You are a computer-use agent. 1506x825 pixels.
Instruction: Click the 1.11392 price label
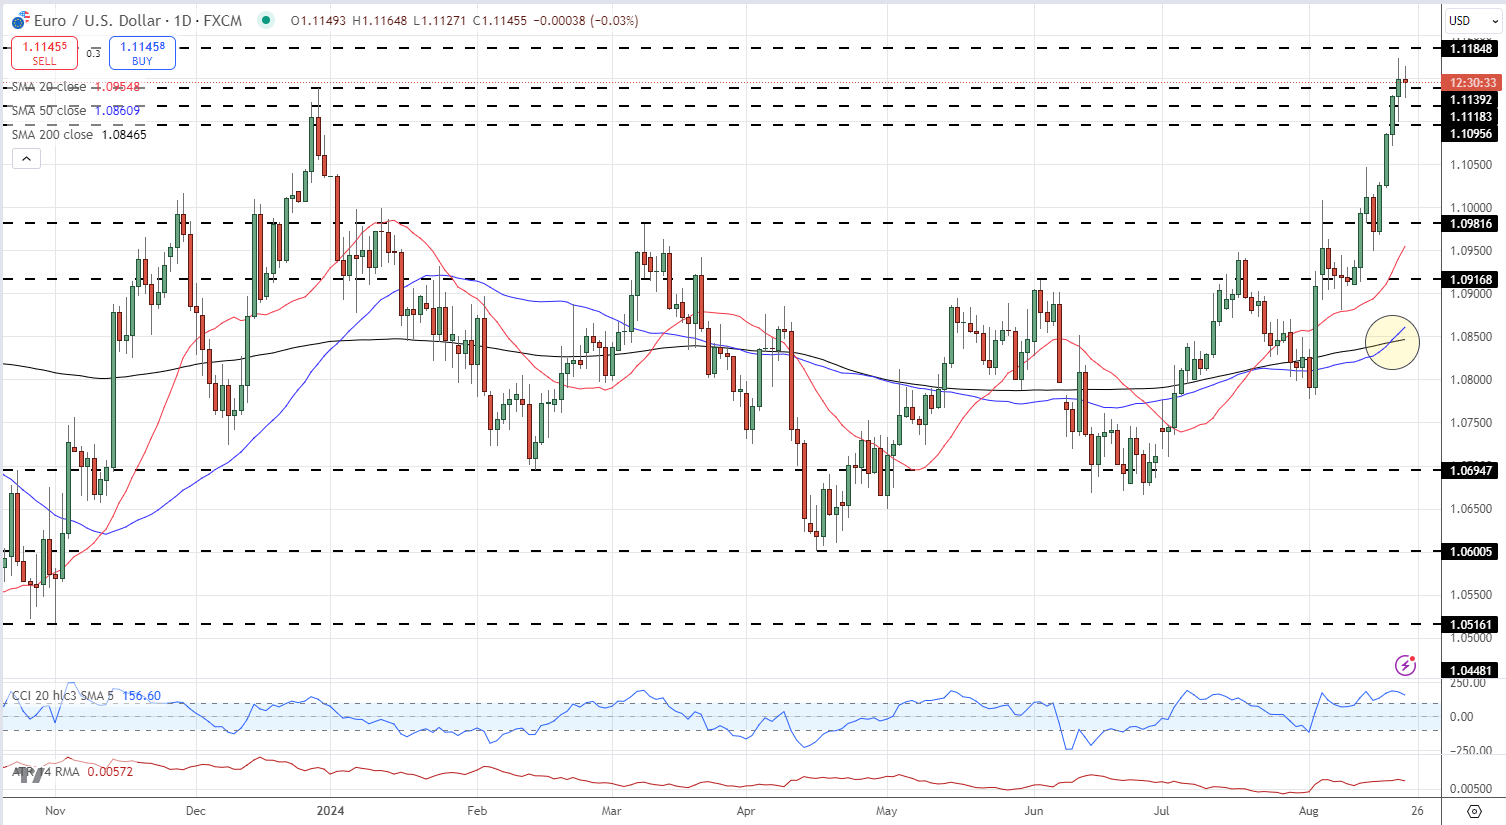pyautogui.click(x=1471, y=100)
